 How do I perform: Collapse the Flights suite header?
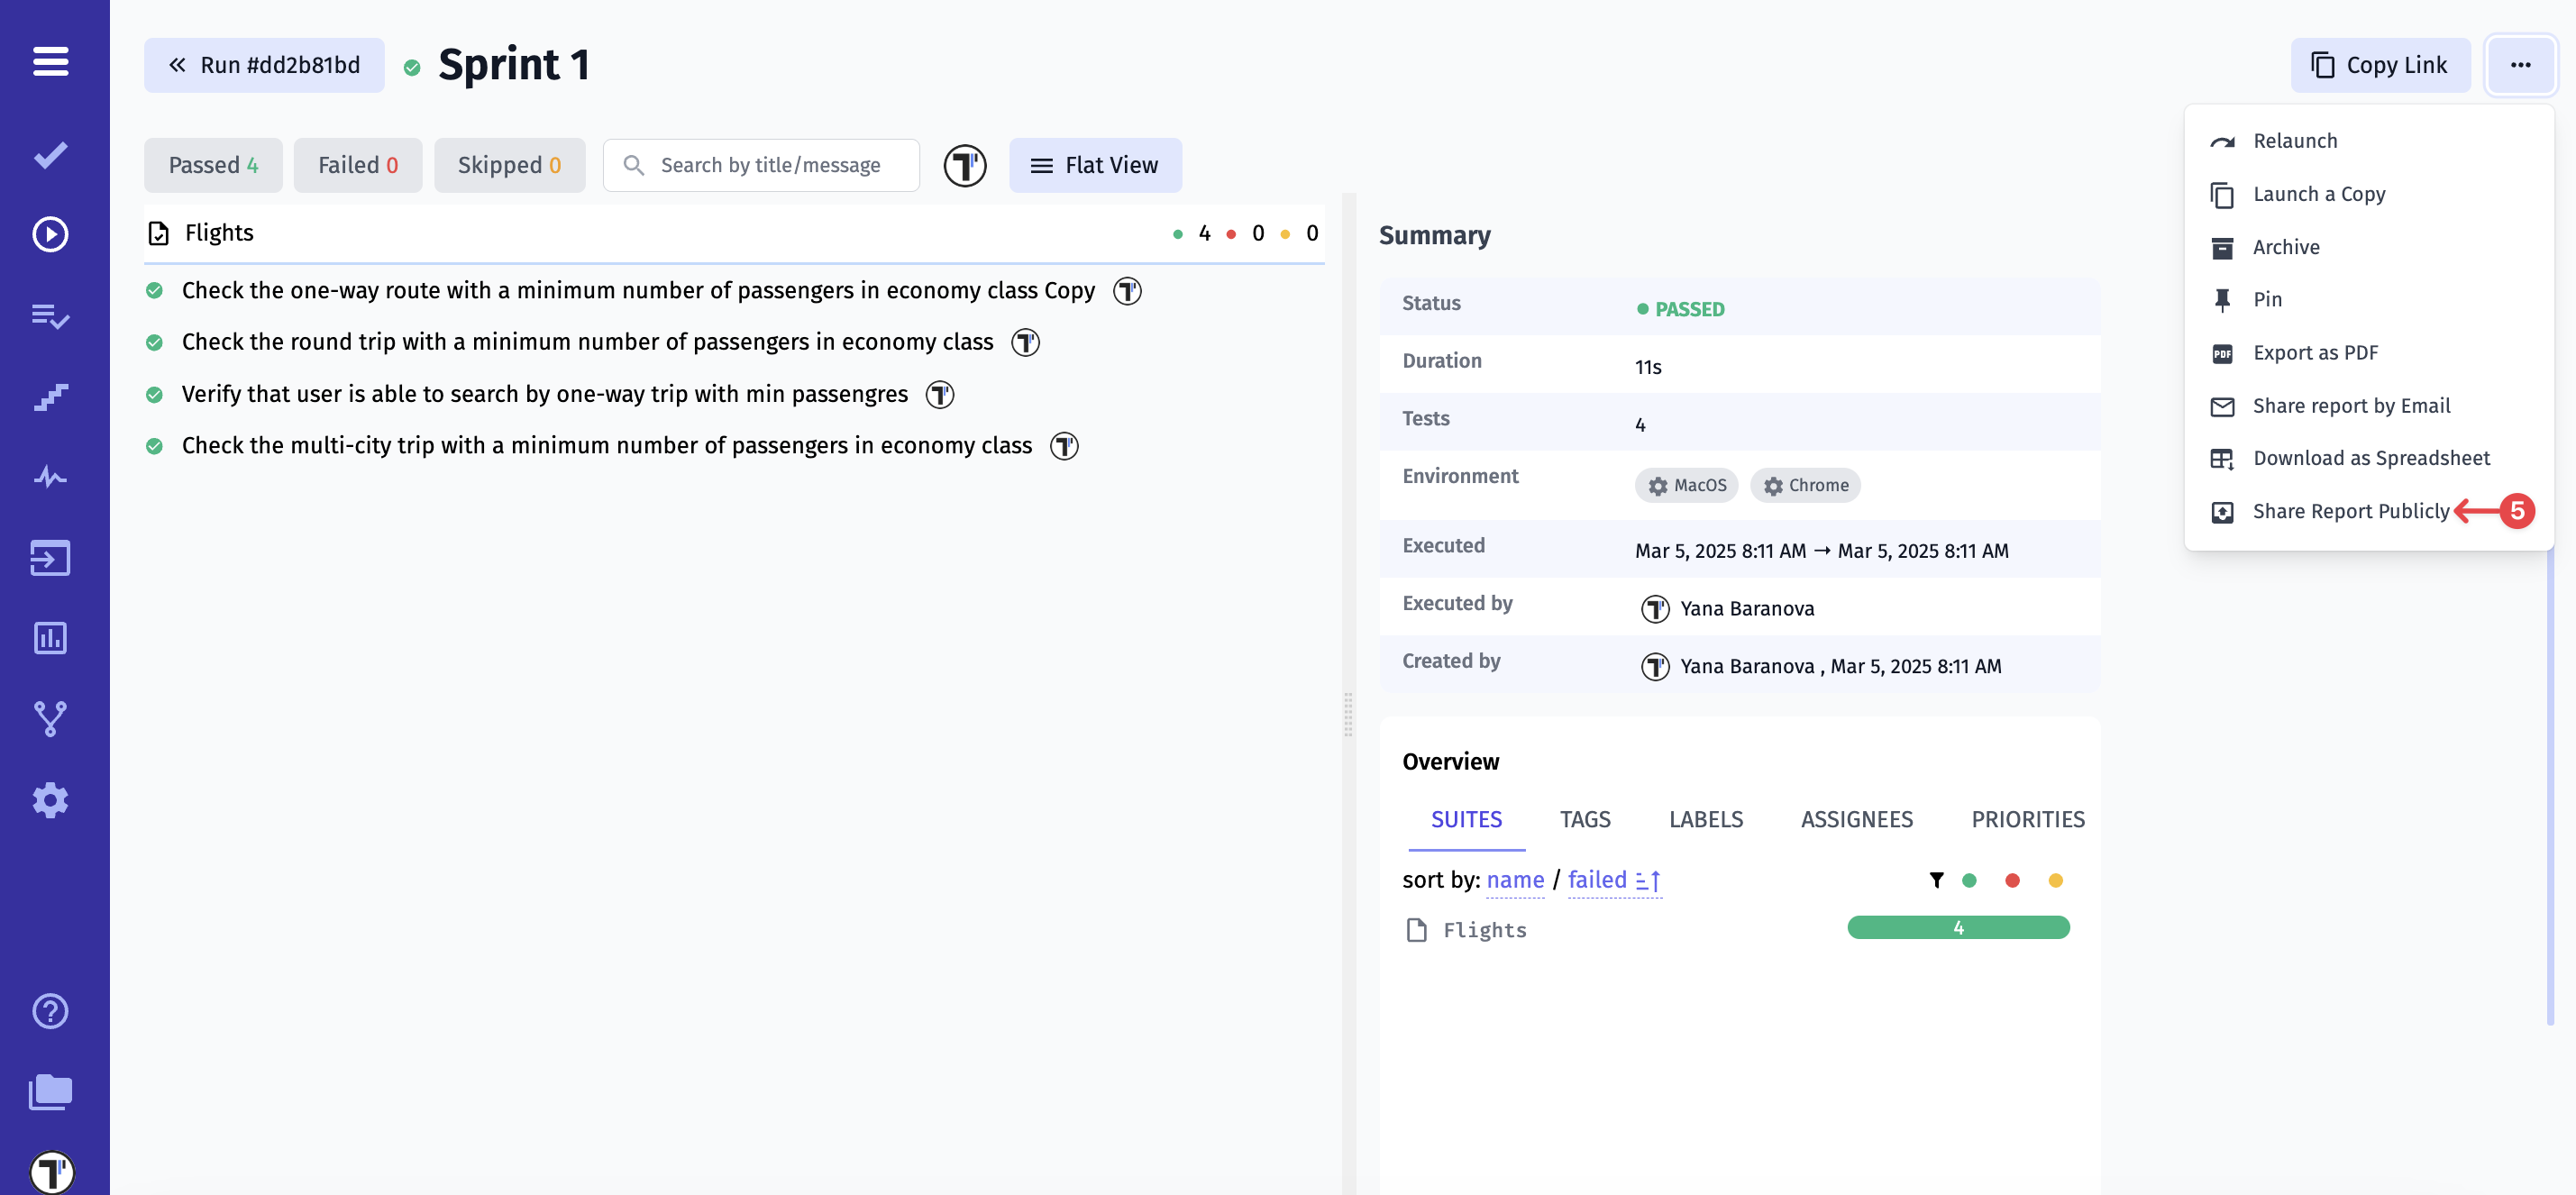point(219,233)
